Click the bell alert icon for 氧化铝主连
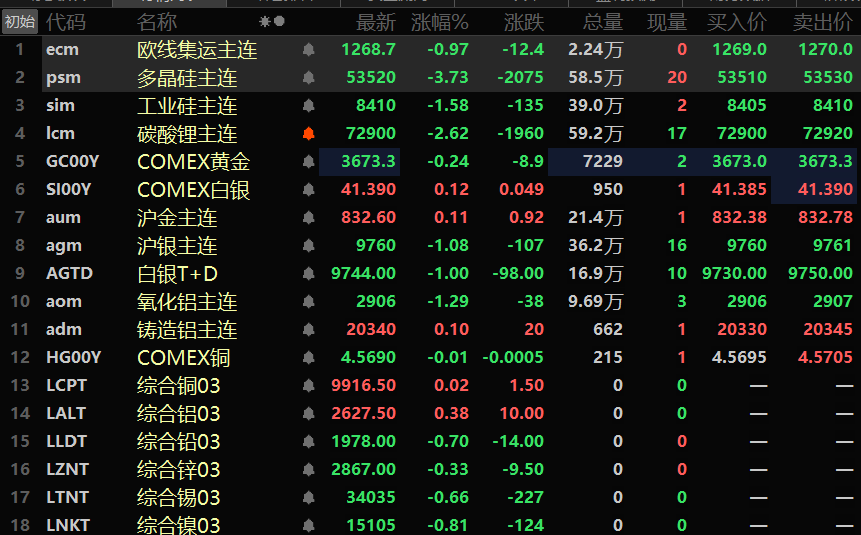Screen dimensions: 861x535 click(x=309, y=302)
